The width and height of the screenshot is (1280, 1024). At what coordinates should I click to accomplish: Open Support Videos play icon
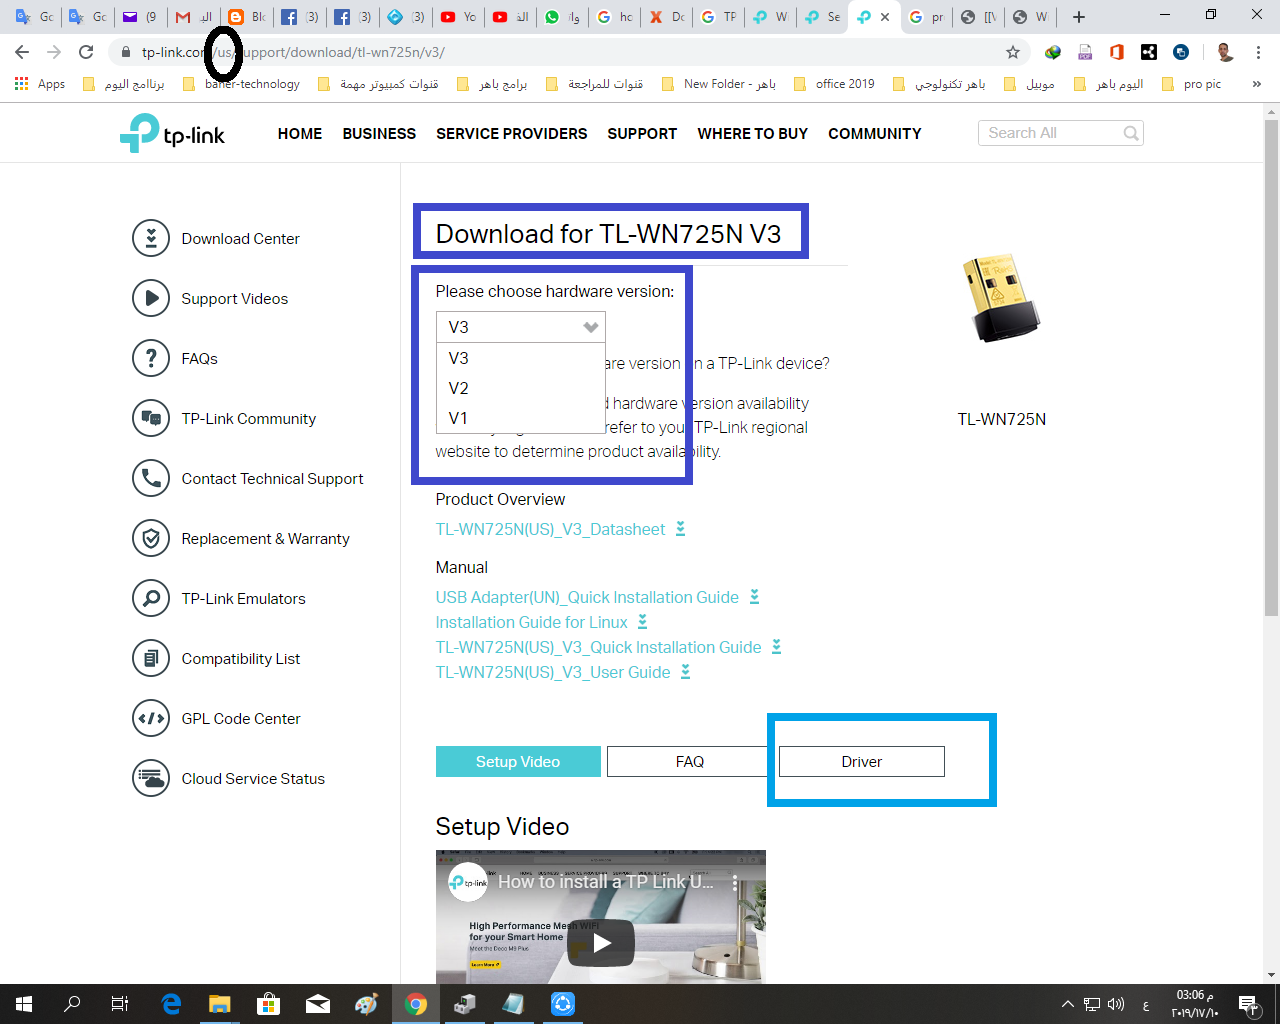click(151, 299)
